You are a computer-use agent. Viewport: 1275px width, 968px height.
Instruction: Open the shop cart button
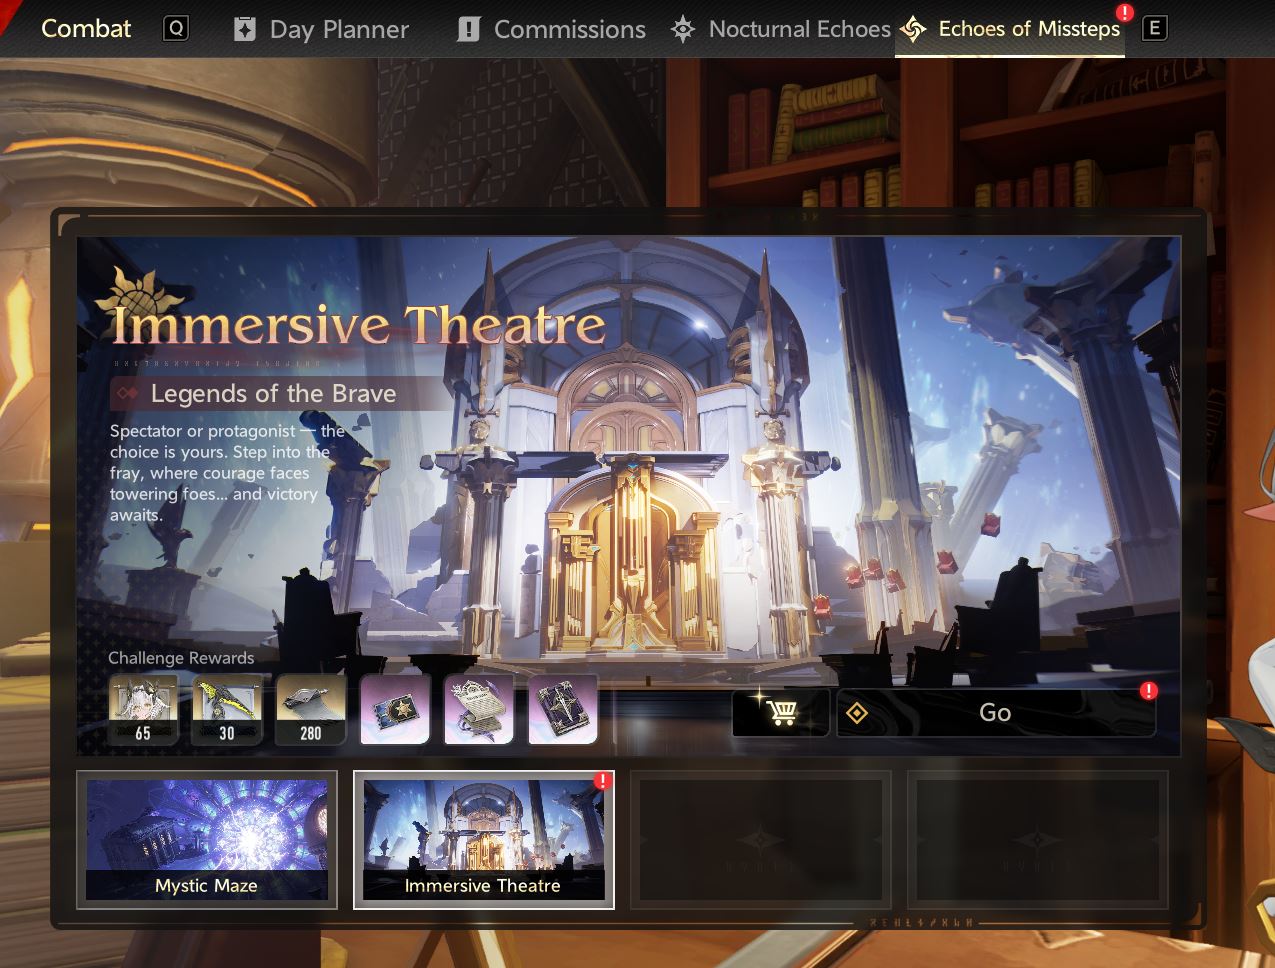click(x=781, y=713)
